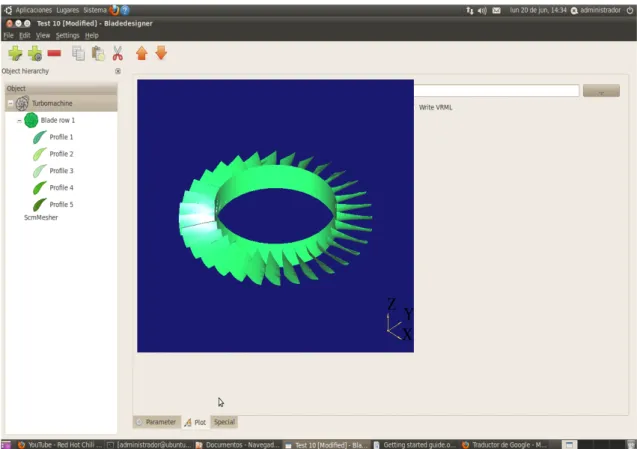Click the blue Help question-mark icon
Viewport: 637px width, 449px height.
click(125, 10)
